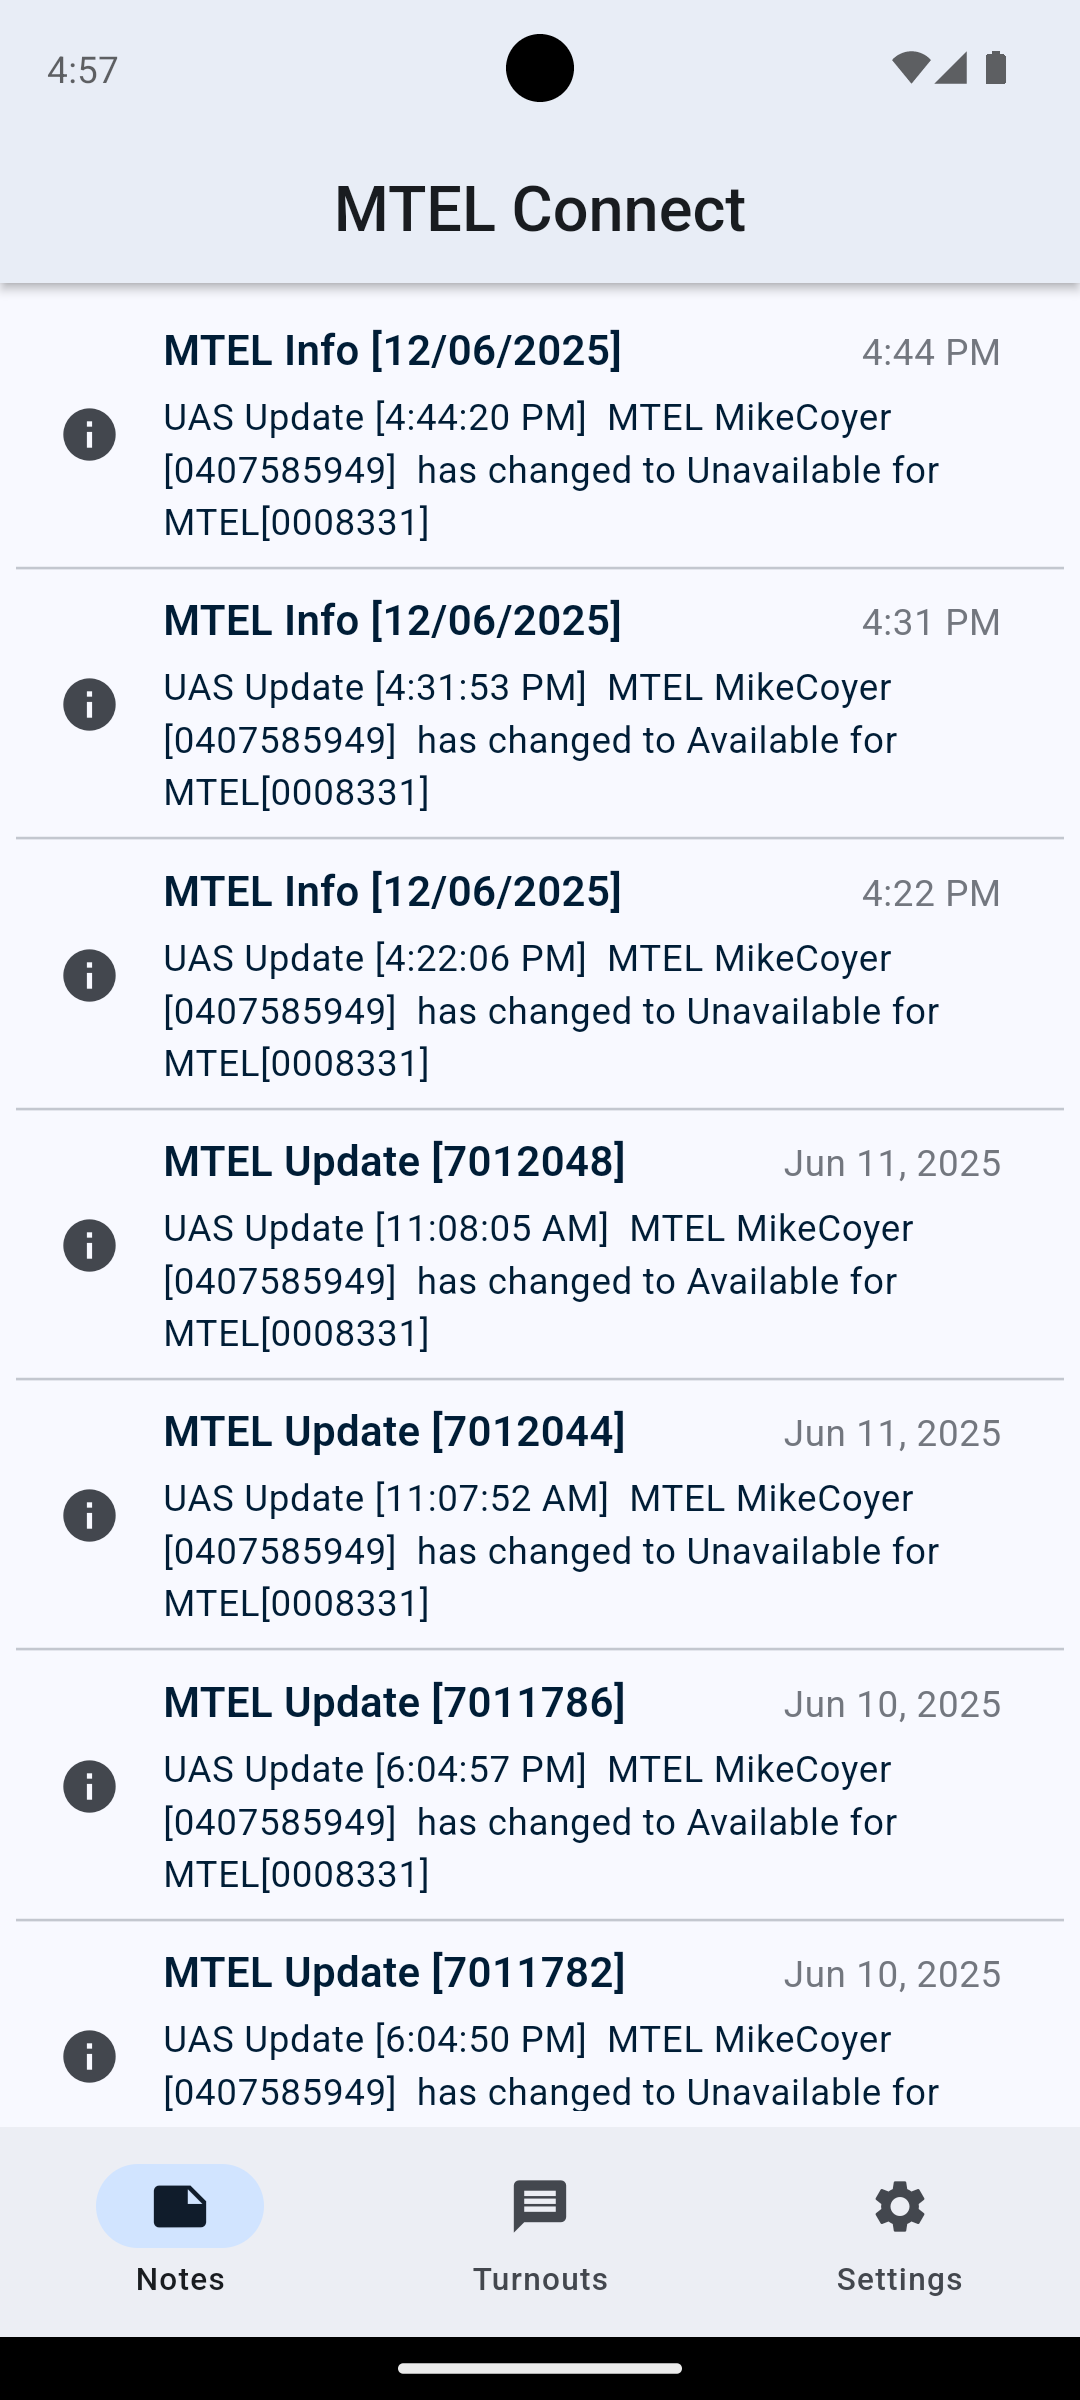
Task: Tap the Settings gear icon
Action: click(x=899, y=2206)
